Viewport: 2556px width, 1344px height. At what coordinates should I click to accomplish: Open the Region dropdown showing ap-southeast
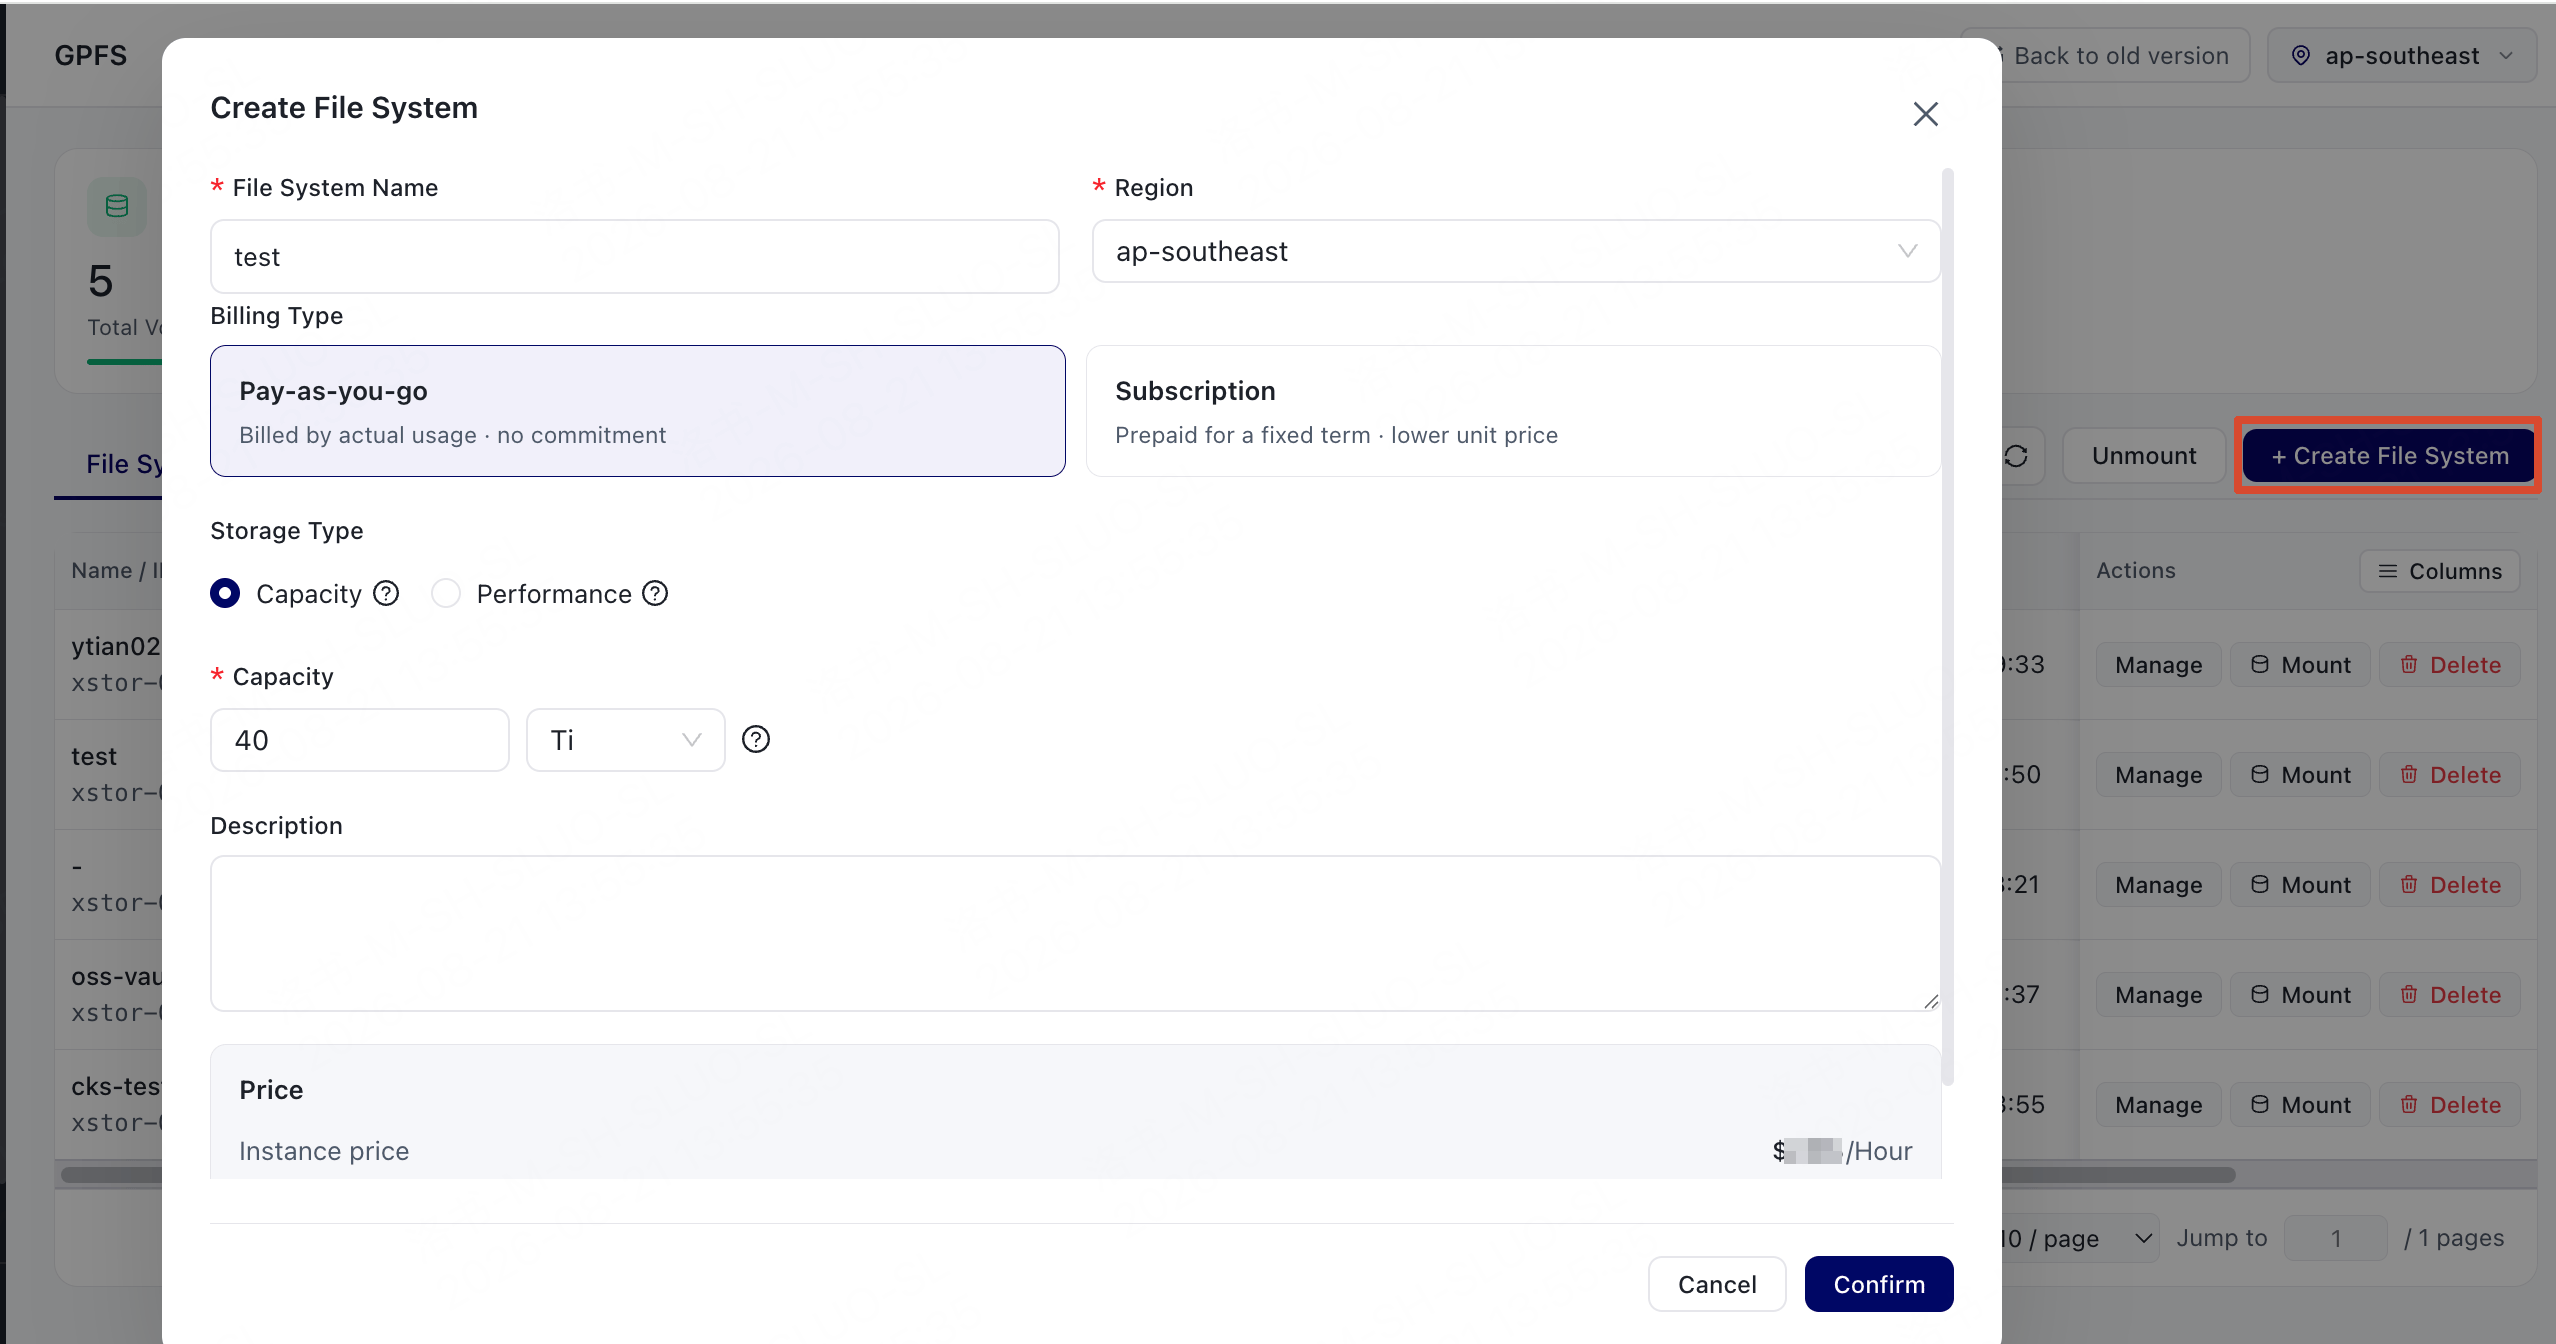click(1516, 251)
